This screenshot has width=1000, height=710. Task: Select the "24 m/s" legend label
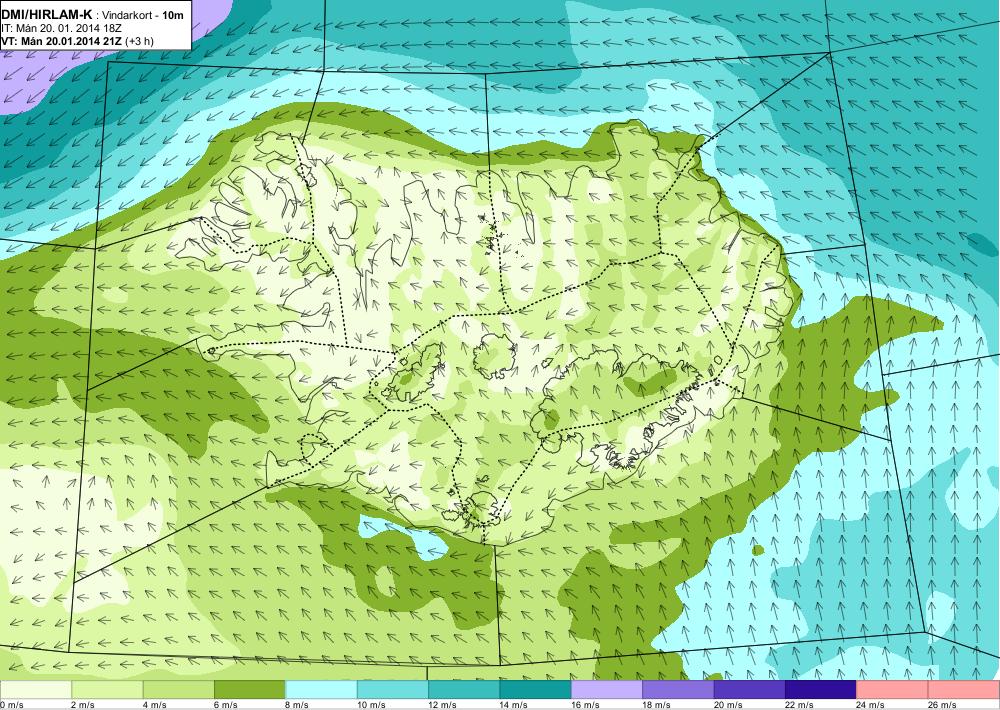point(871,705)
